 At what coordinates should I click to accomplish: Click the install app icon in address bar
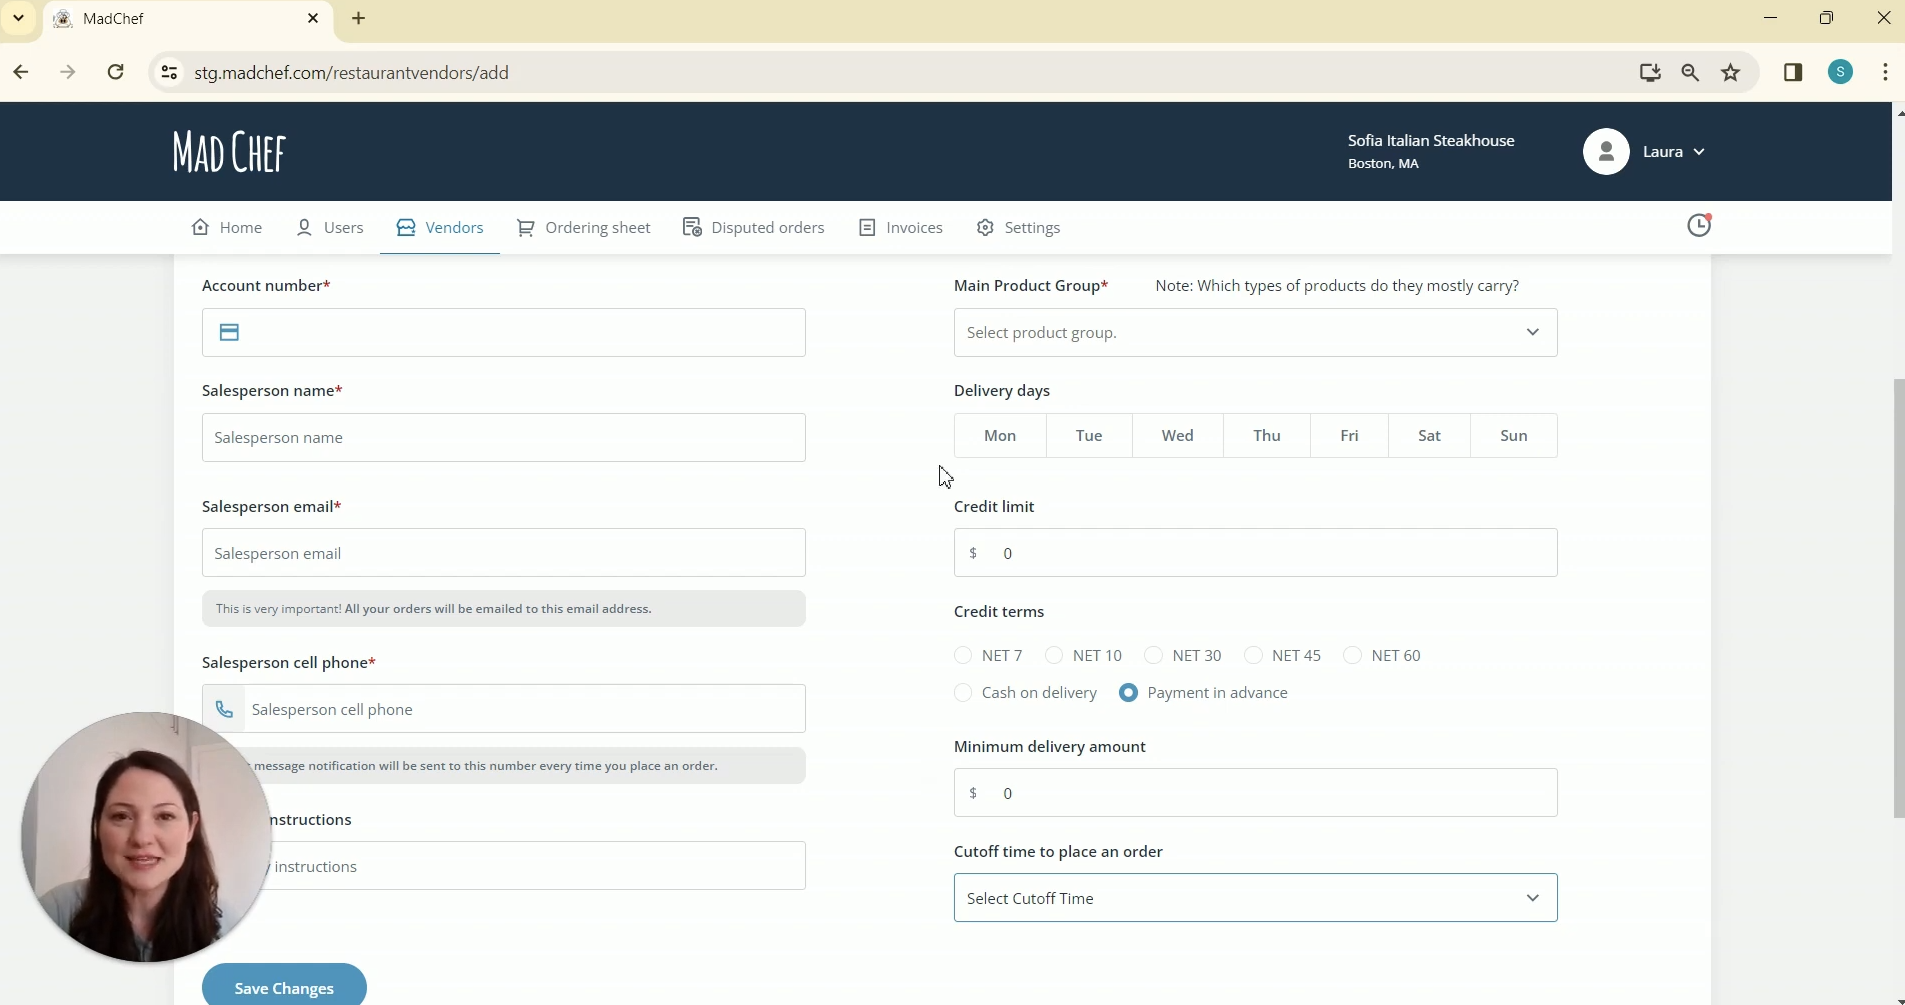click(1651, 73)
